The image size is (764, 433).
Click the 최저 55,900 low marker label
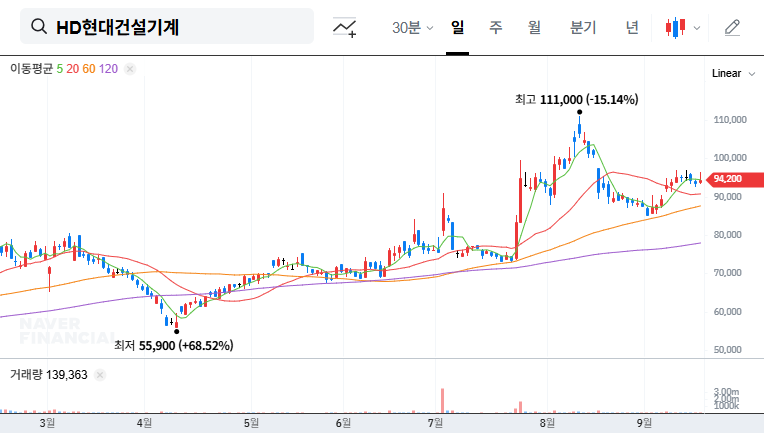[x=173, y=346]
